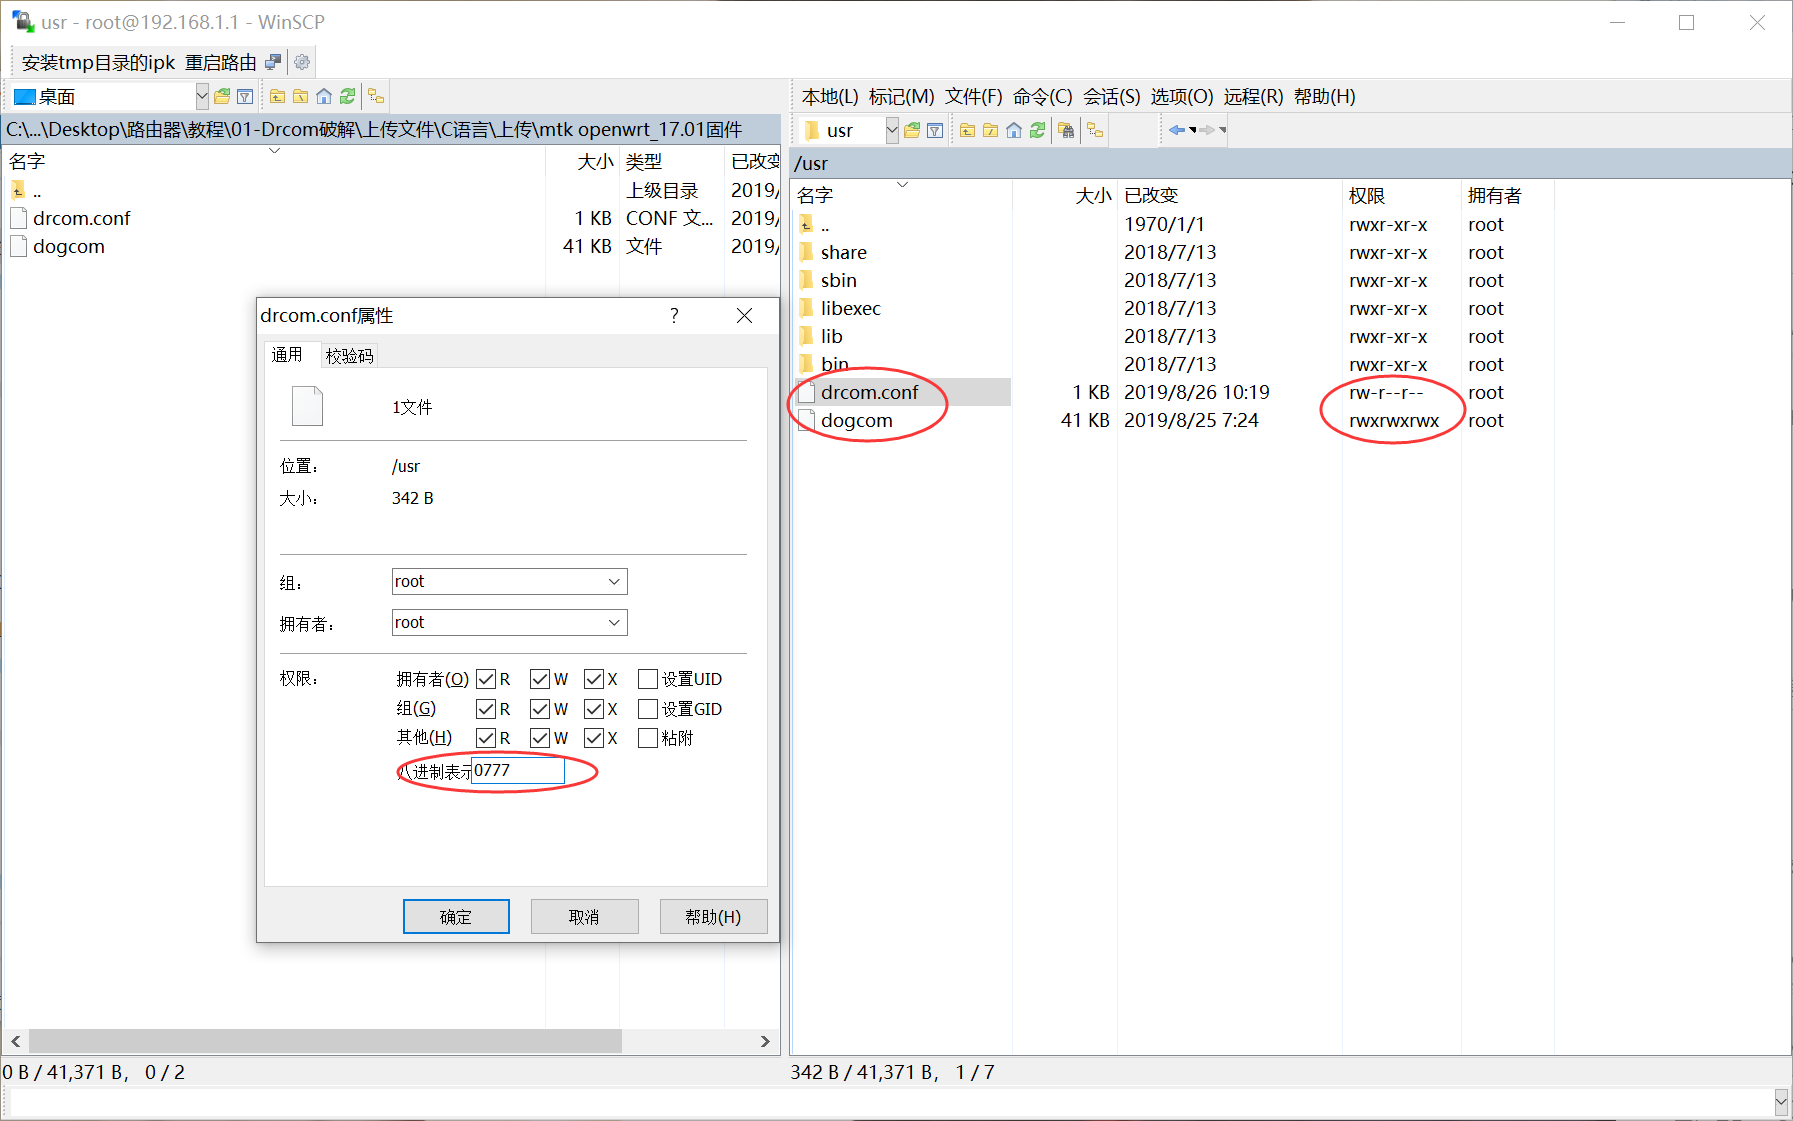The image size is (1793, 1121).
Task: Open the 本地(L) menu
Action: pos(830,97)
